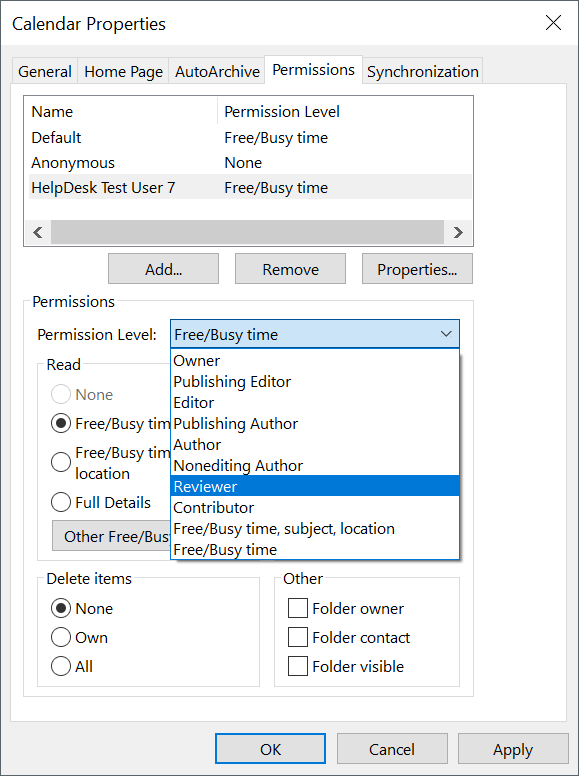Image resolution: width=579 pixels, height=776 pixels.
Task: Select the Permissions tab
Action: [x=313, y=70]
